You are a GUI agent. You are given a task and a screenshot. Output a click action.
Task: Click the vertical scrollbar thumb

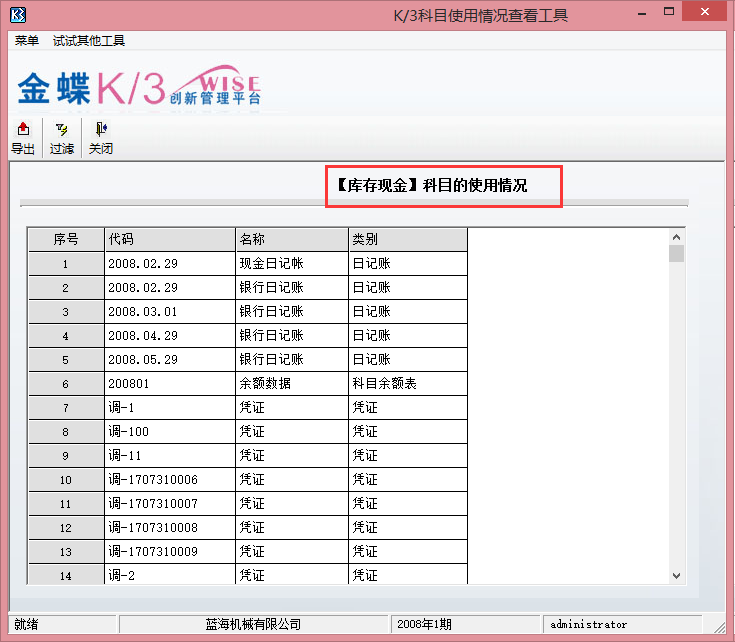(x=677, y=253)
